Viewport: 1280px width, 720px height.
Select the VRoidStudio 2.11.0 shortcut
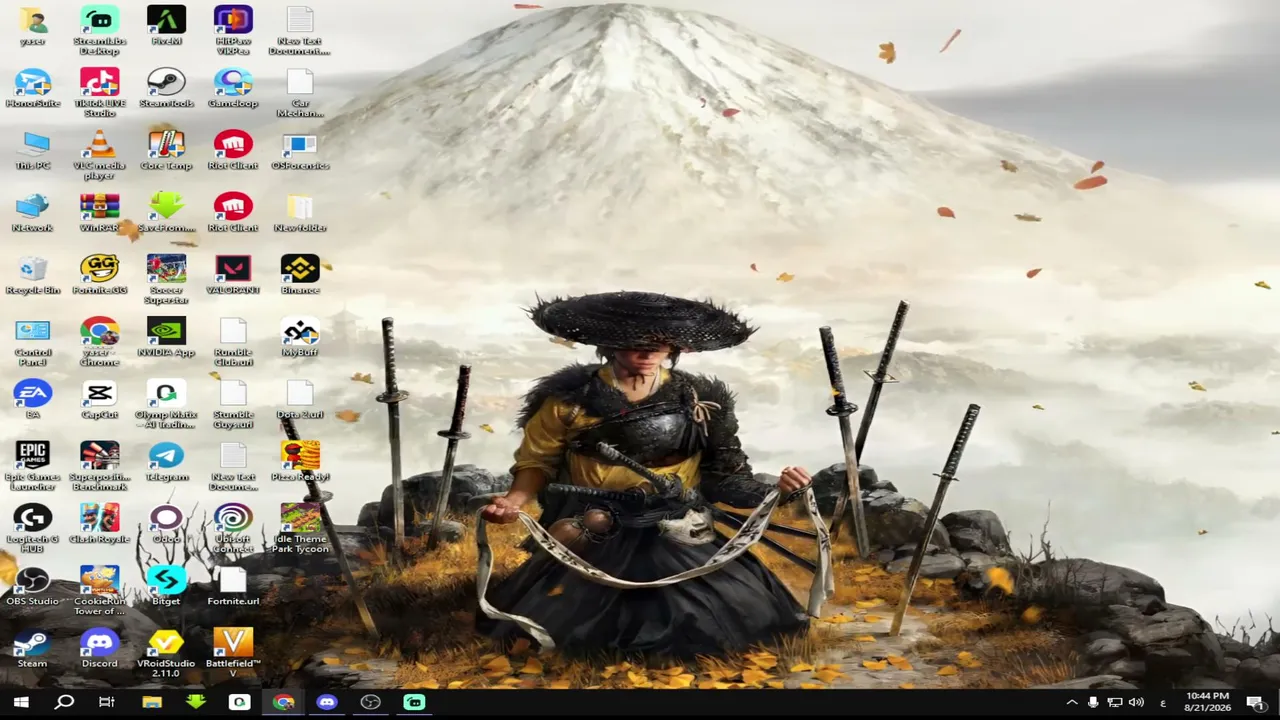166,651
